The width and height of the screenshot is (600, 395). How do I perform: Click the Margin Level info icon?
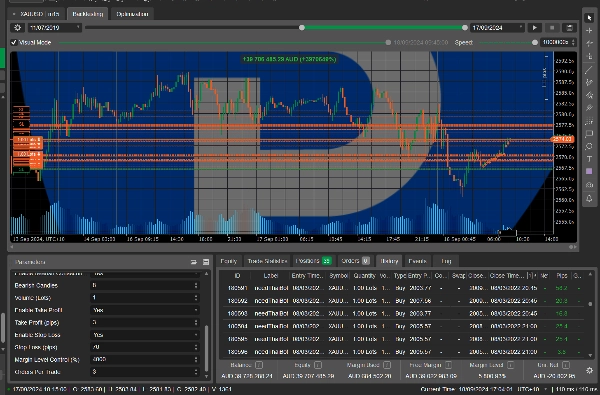coord(510,365)
